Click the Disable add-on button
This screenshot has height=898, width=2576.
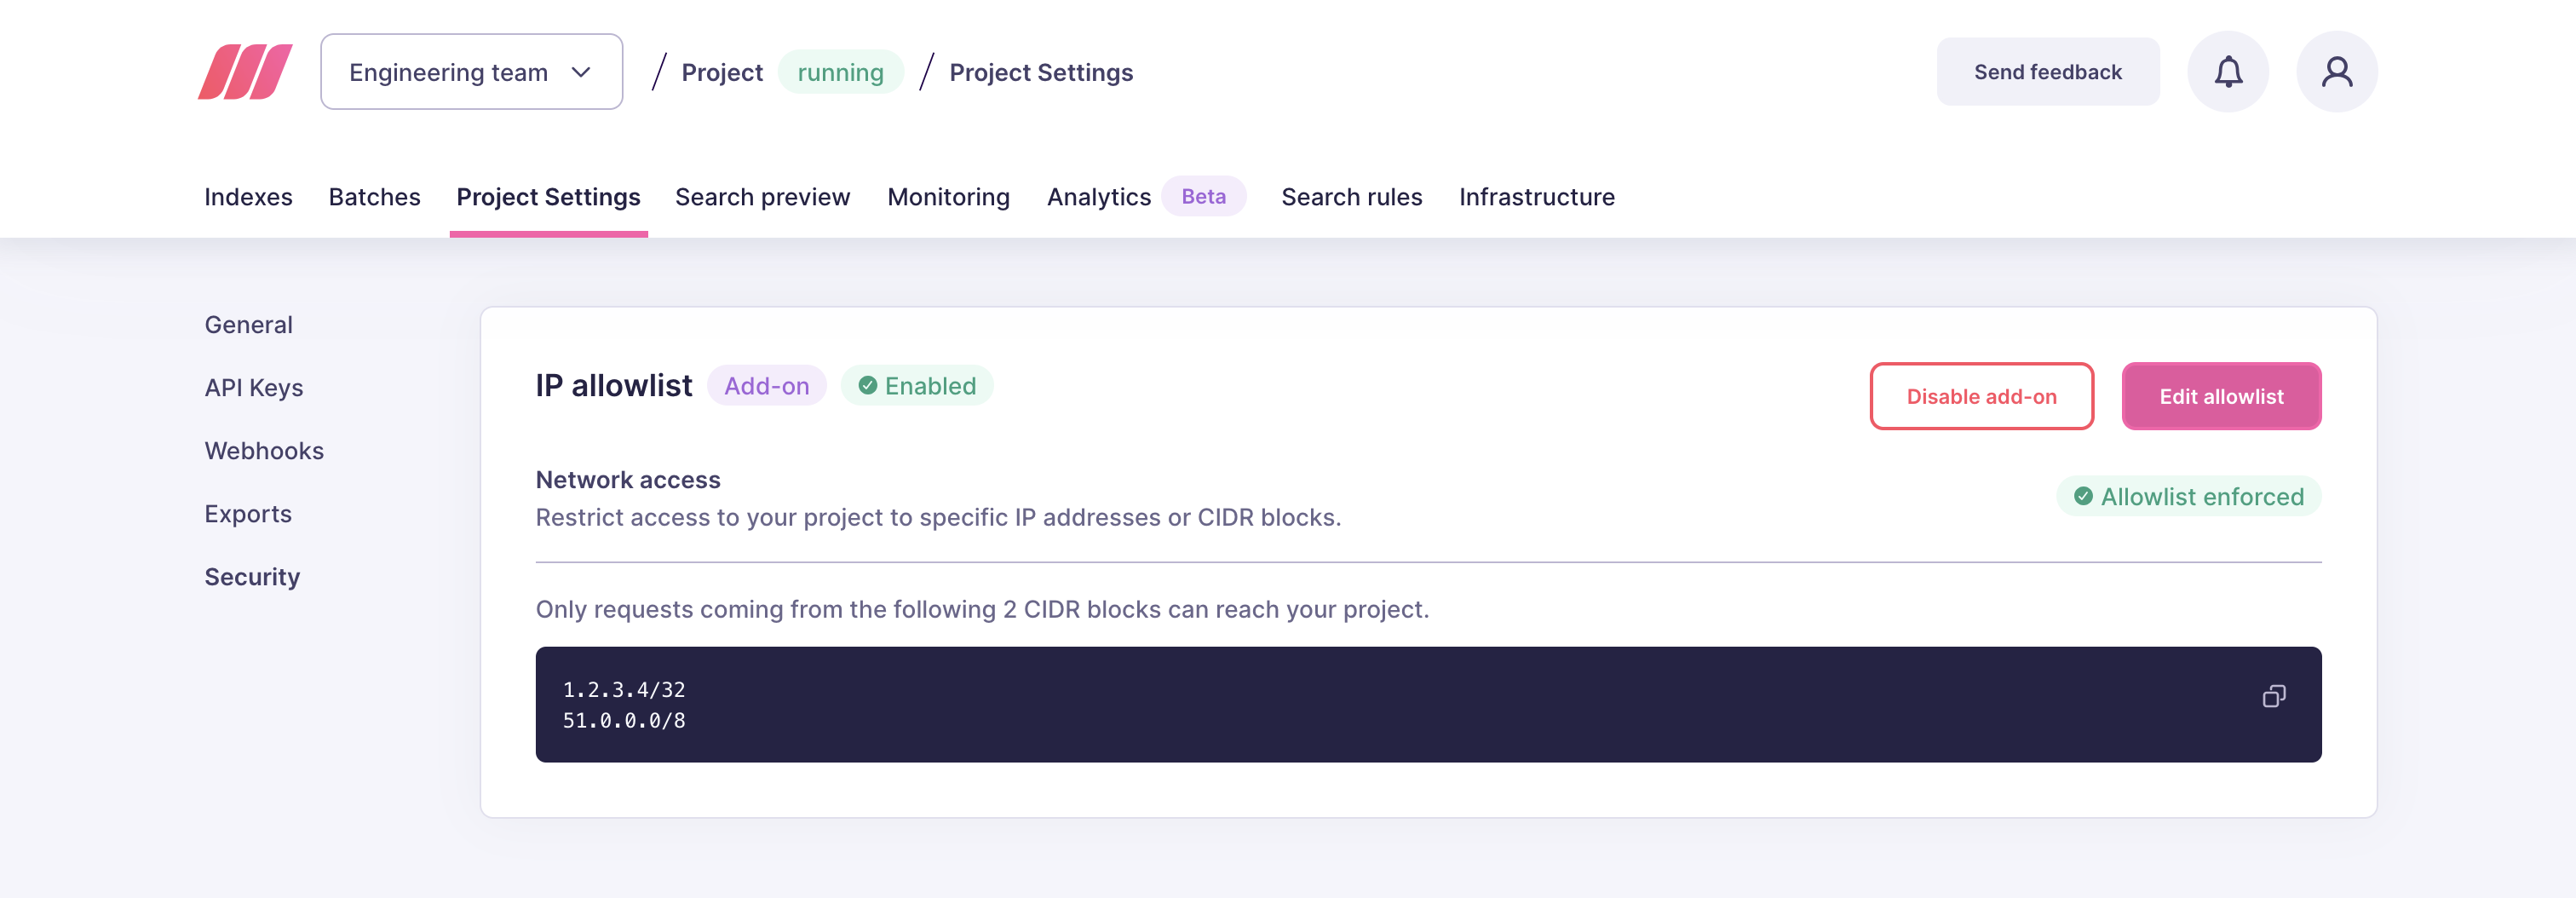click(1981, 396)
